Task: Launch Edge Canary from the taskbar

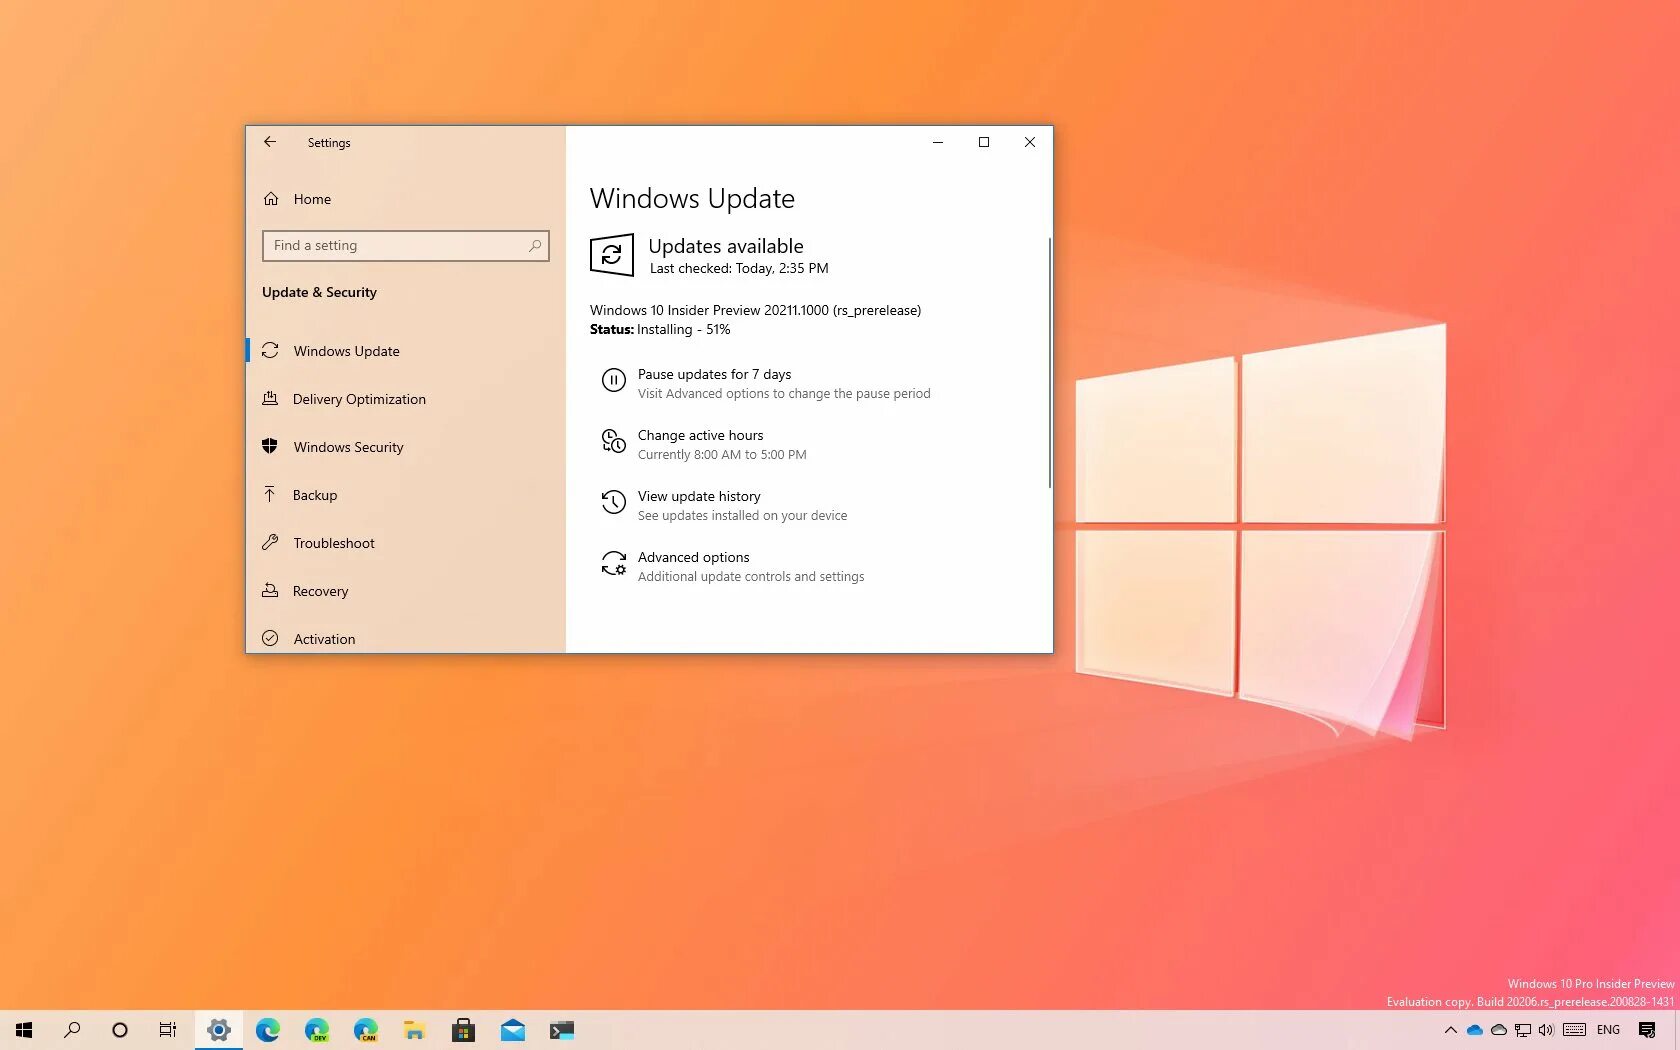Action: pyautogui.click(x=366, y=1030)
